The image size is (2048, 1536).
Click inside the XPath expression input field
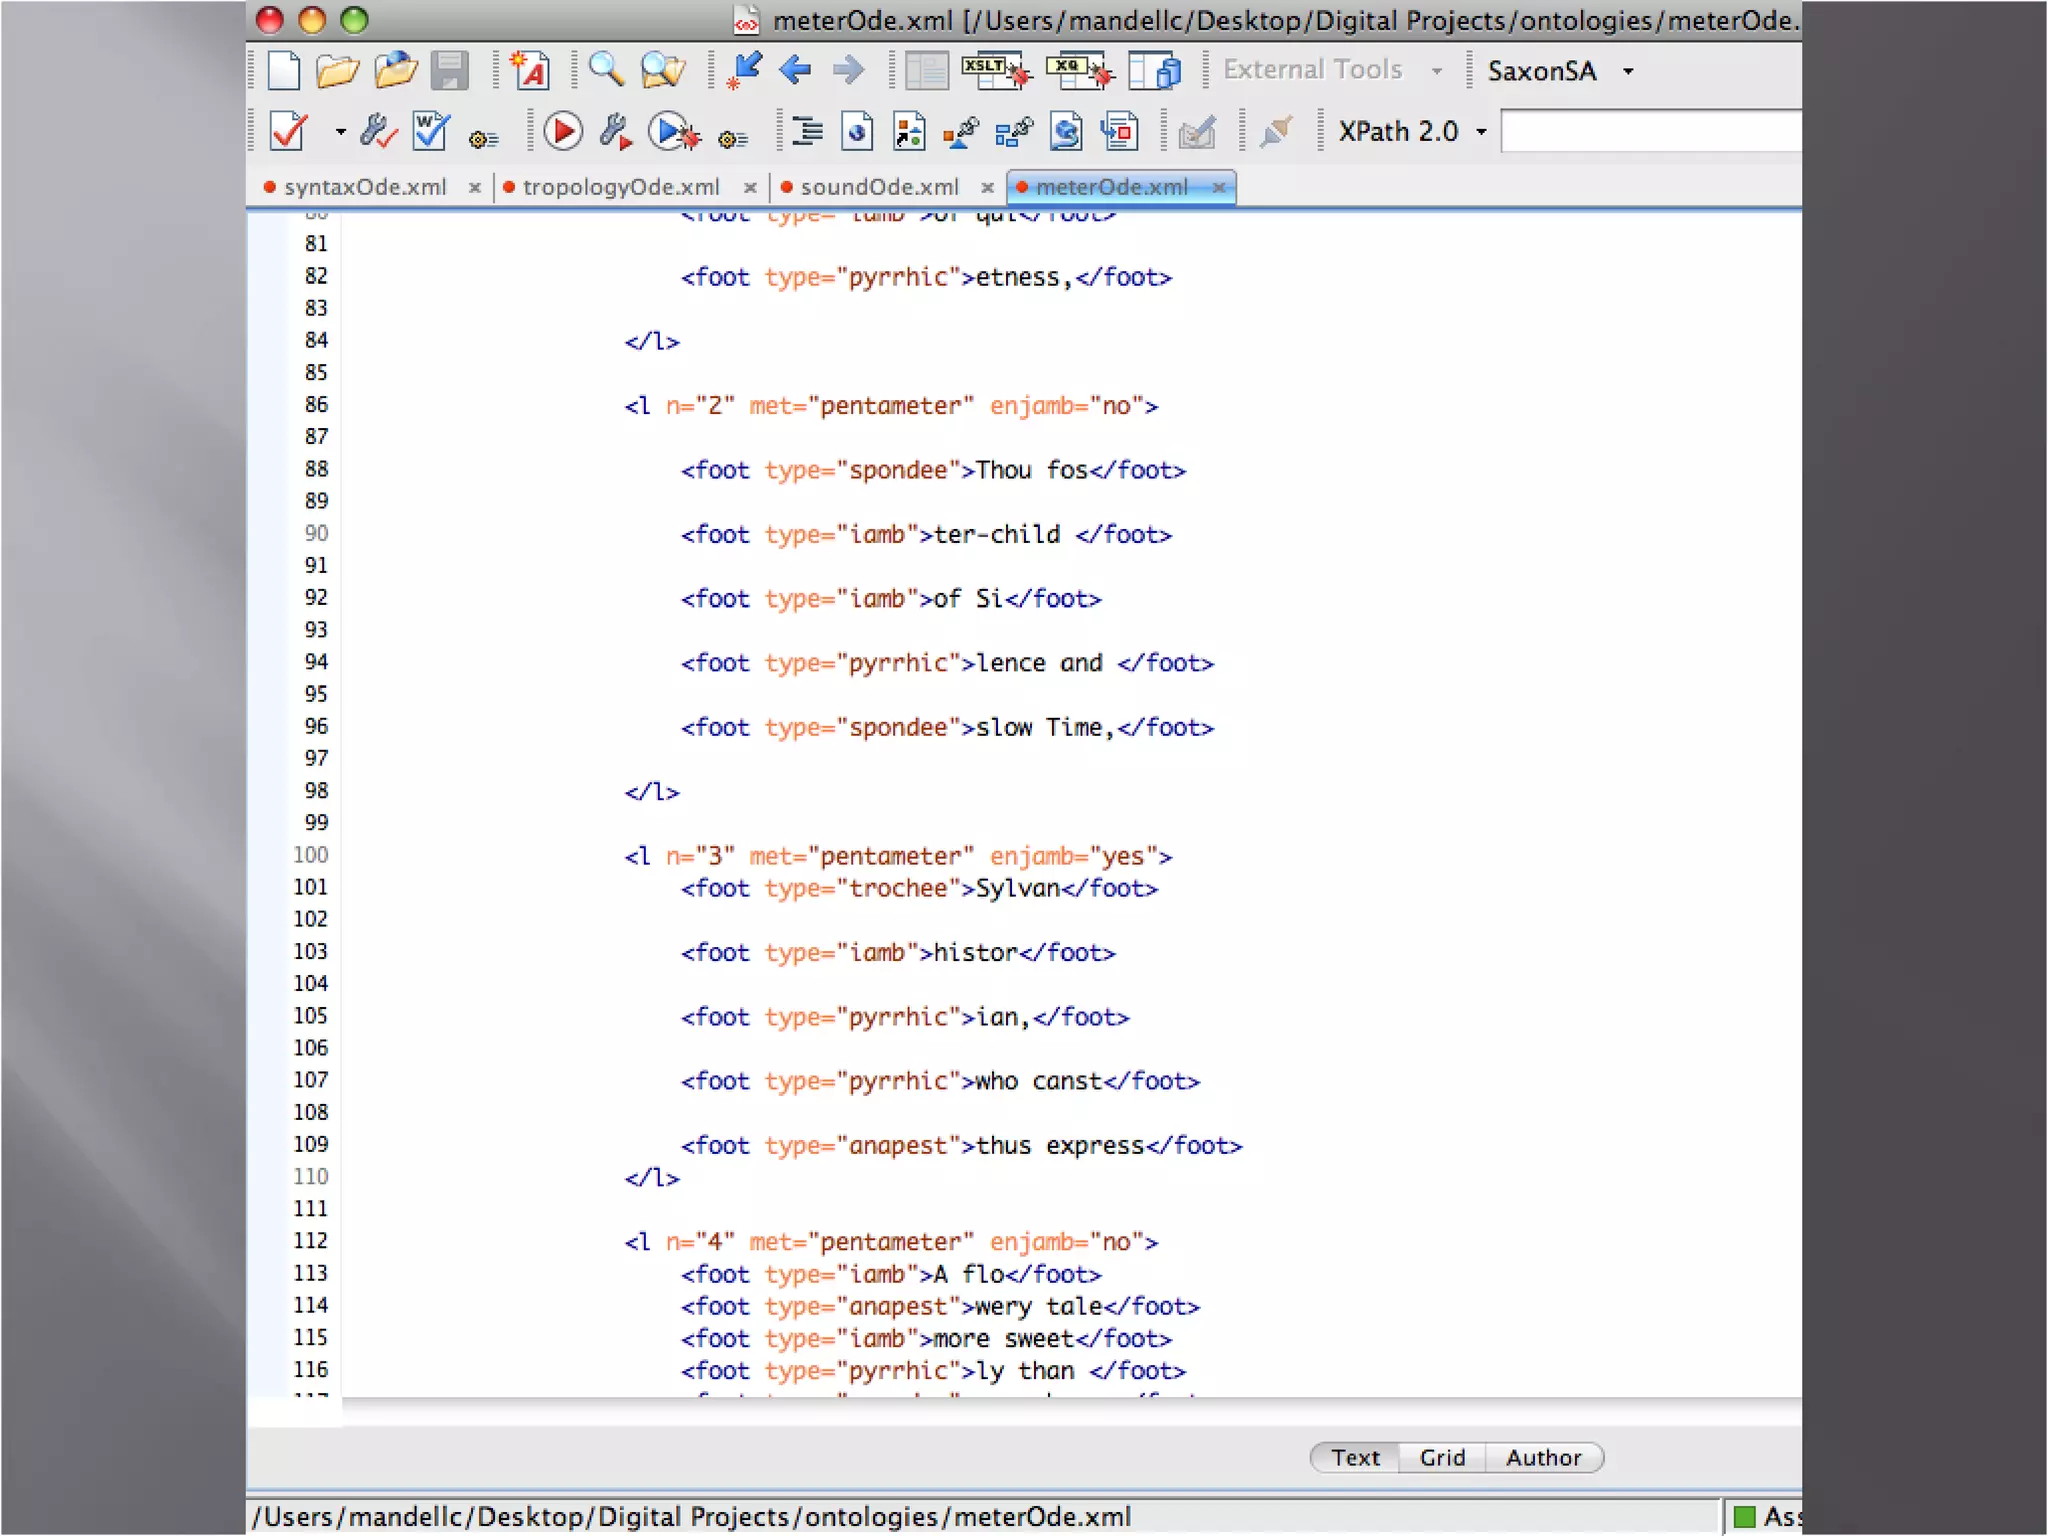[1650, 132]
